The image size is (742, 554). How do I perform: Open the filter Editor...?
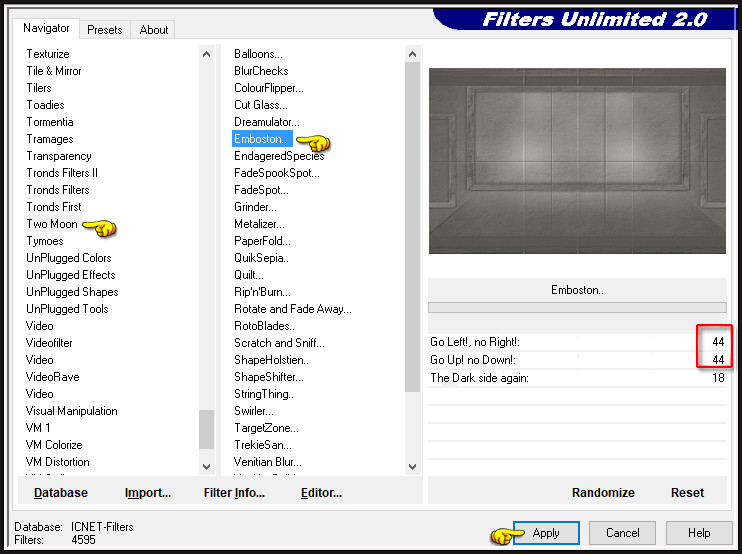[x=321, y=492]
